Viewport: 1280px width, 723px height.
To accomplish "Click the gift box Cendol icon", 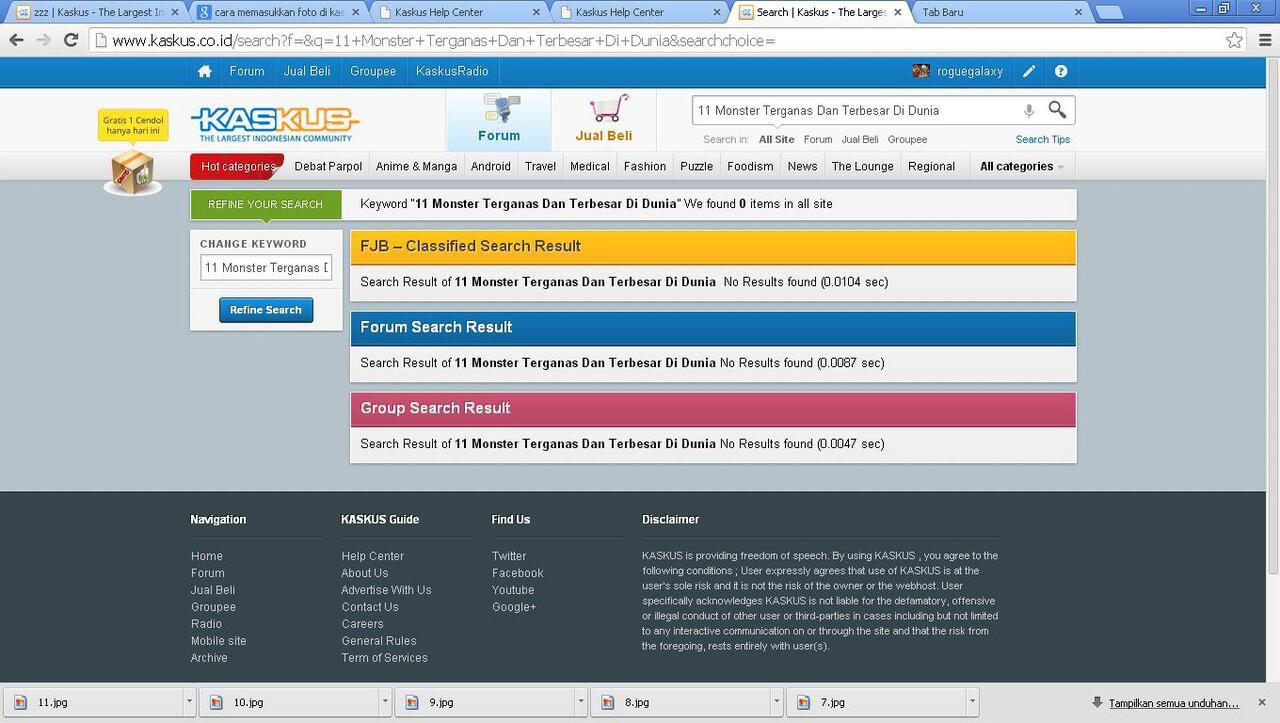I will pyautogui.click(x=132, y=172).
